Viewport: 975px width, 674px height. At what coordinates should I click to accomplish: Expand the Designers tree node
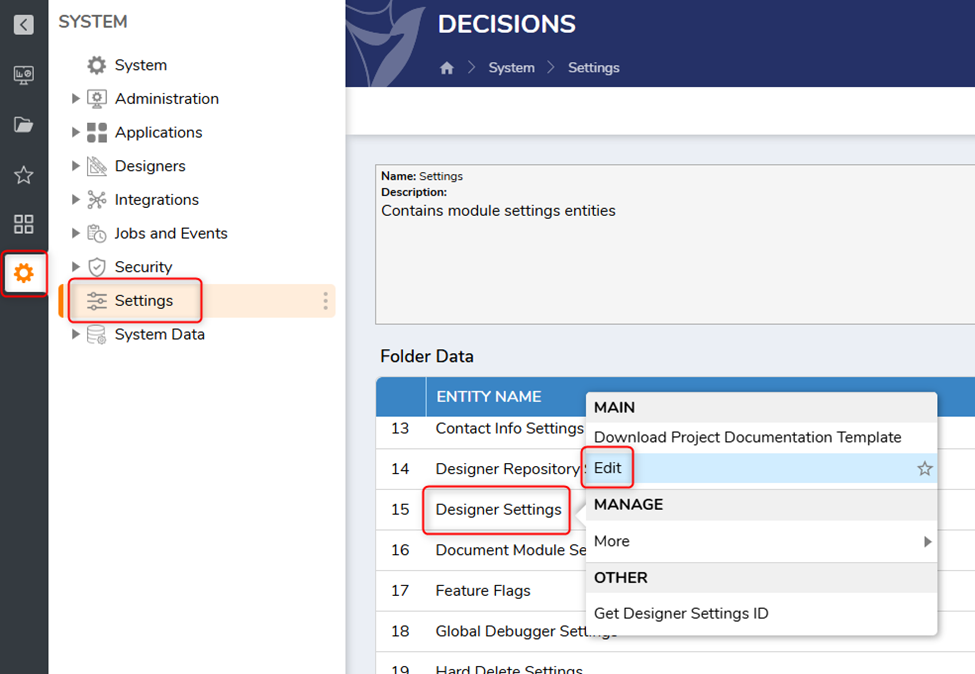[x=76, y=166]
